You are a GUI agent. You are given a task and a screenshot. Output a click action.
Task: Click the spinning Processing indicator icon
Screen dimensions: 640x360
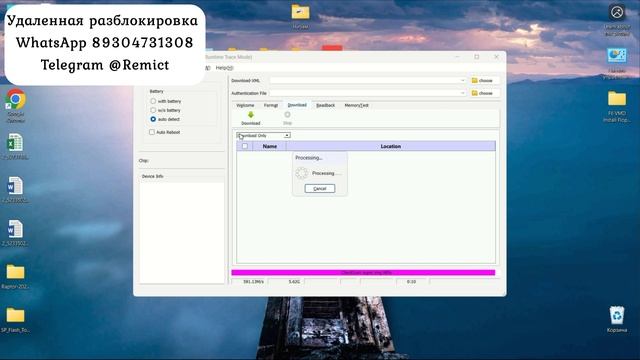[x=302, y=173]
